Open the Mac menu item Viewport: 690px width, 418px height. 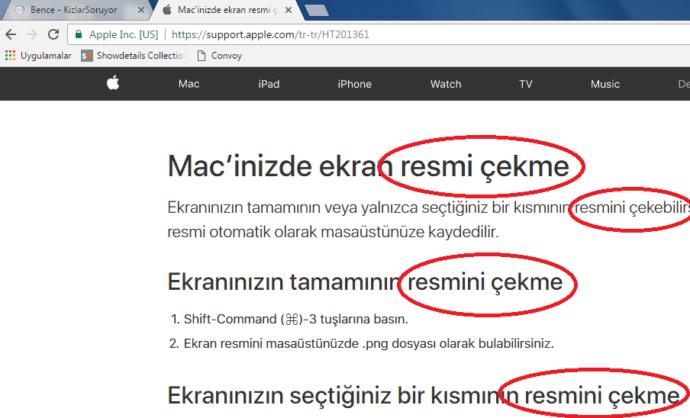pos(189,84)
